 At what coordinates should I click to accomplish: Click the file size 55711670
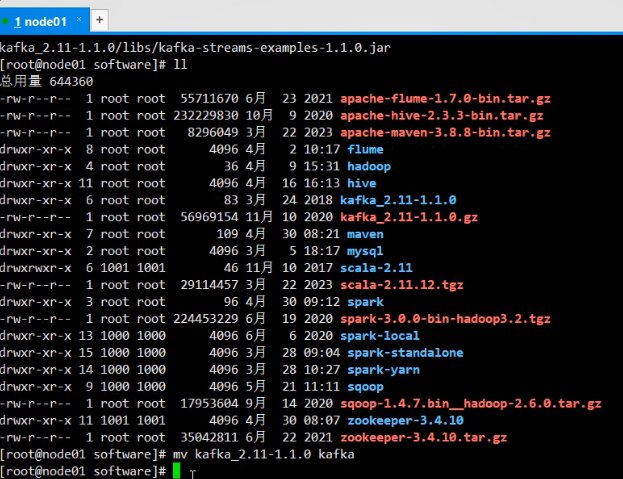click(209, 98)
